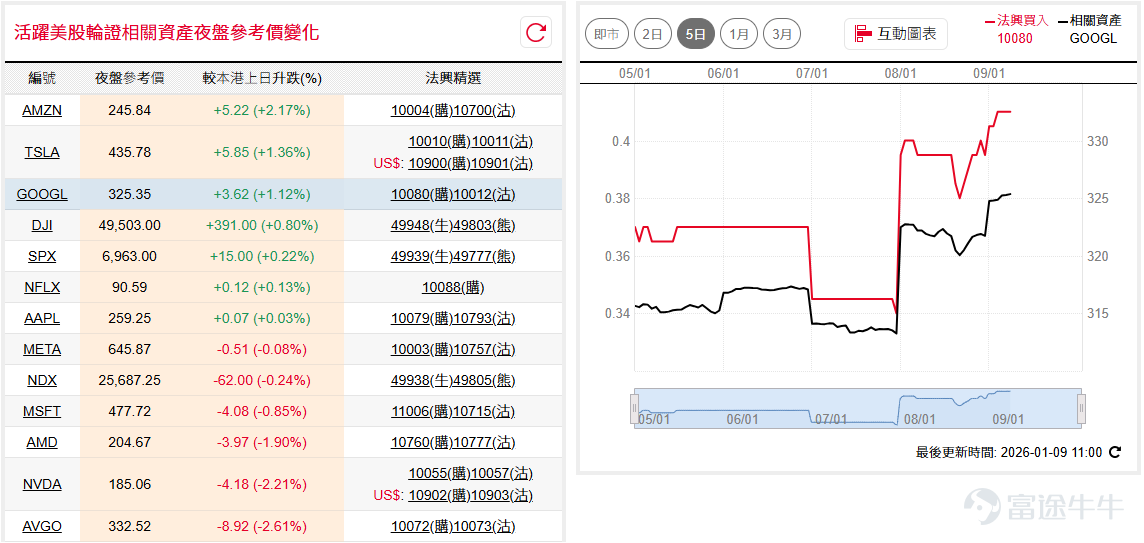Image resolution: width=1144 pixels, height=543 pixels.
Task: Open warrant 10777(沽) for AMD
Action: tap(484, 442)
